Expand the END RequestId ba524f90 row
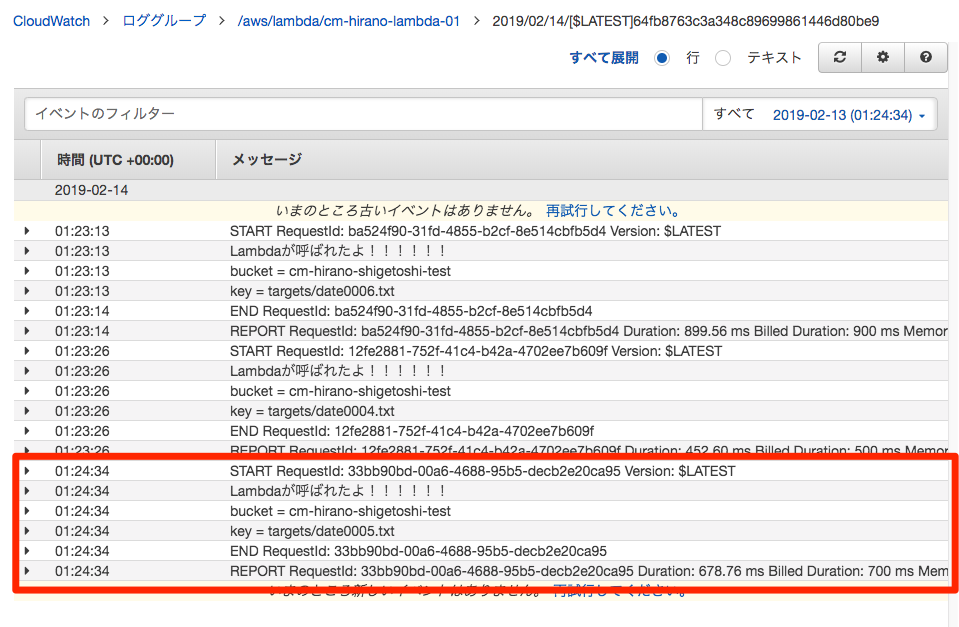Image resolution: width=959 pixels, height=627 pixels. (27, 311)
